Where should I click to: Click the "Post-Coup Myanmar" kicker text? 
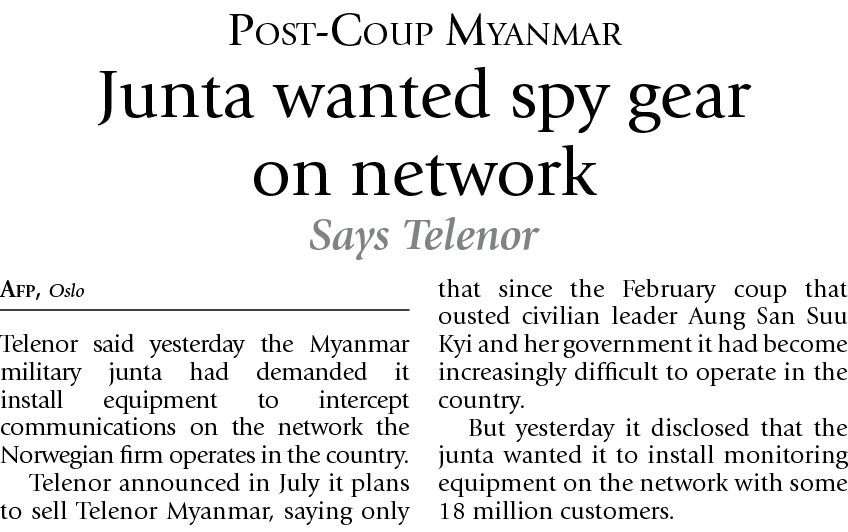pyautogui.click(x=424, y=31)
